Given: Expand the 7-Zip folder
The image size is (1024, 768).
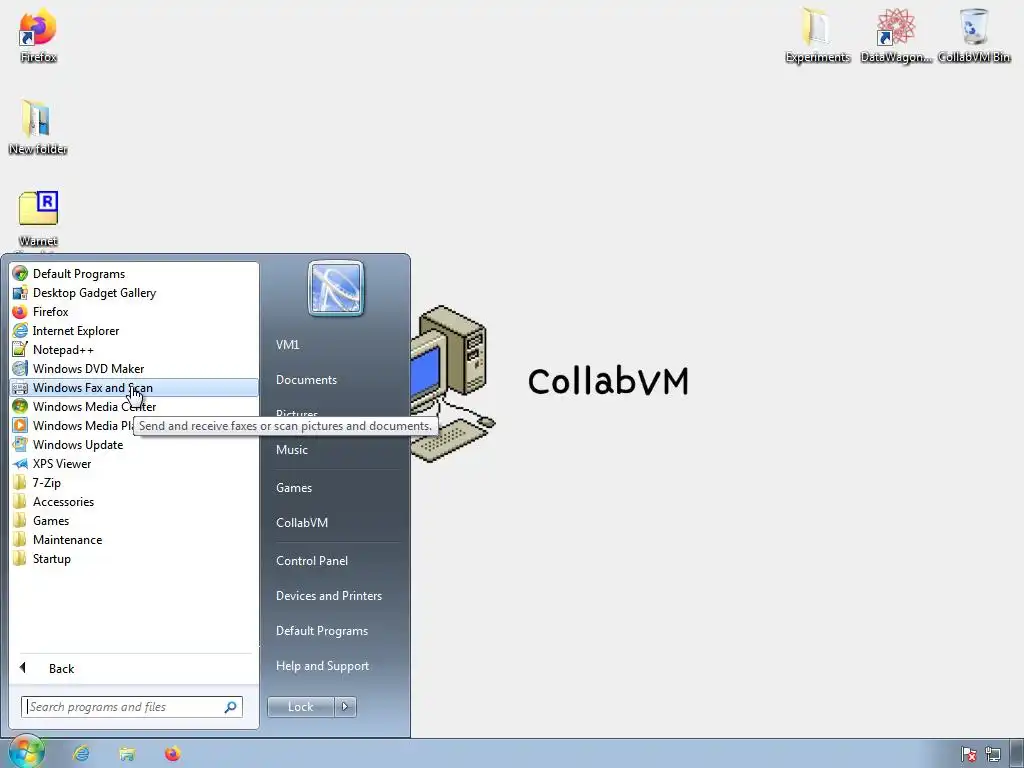Looking at the screenshot, I should tap(134, 483).
